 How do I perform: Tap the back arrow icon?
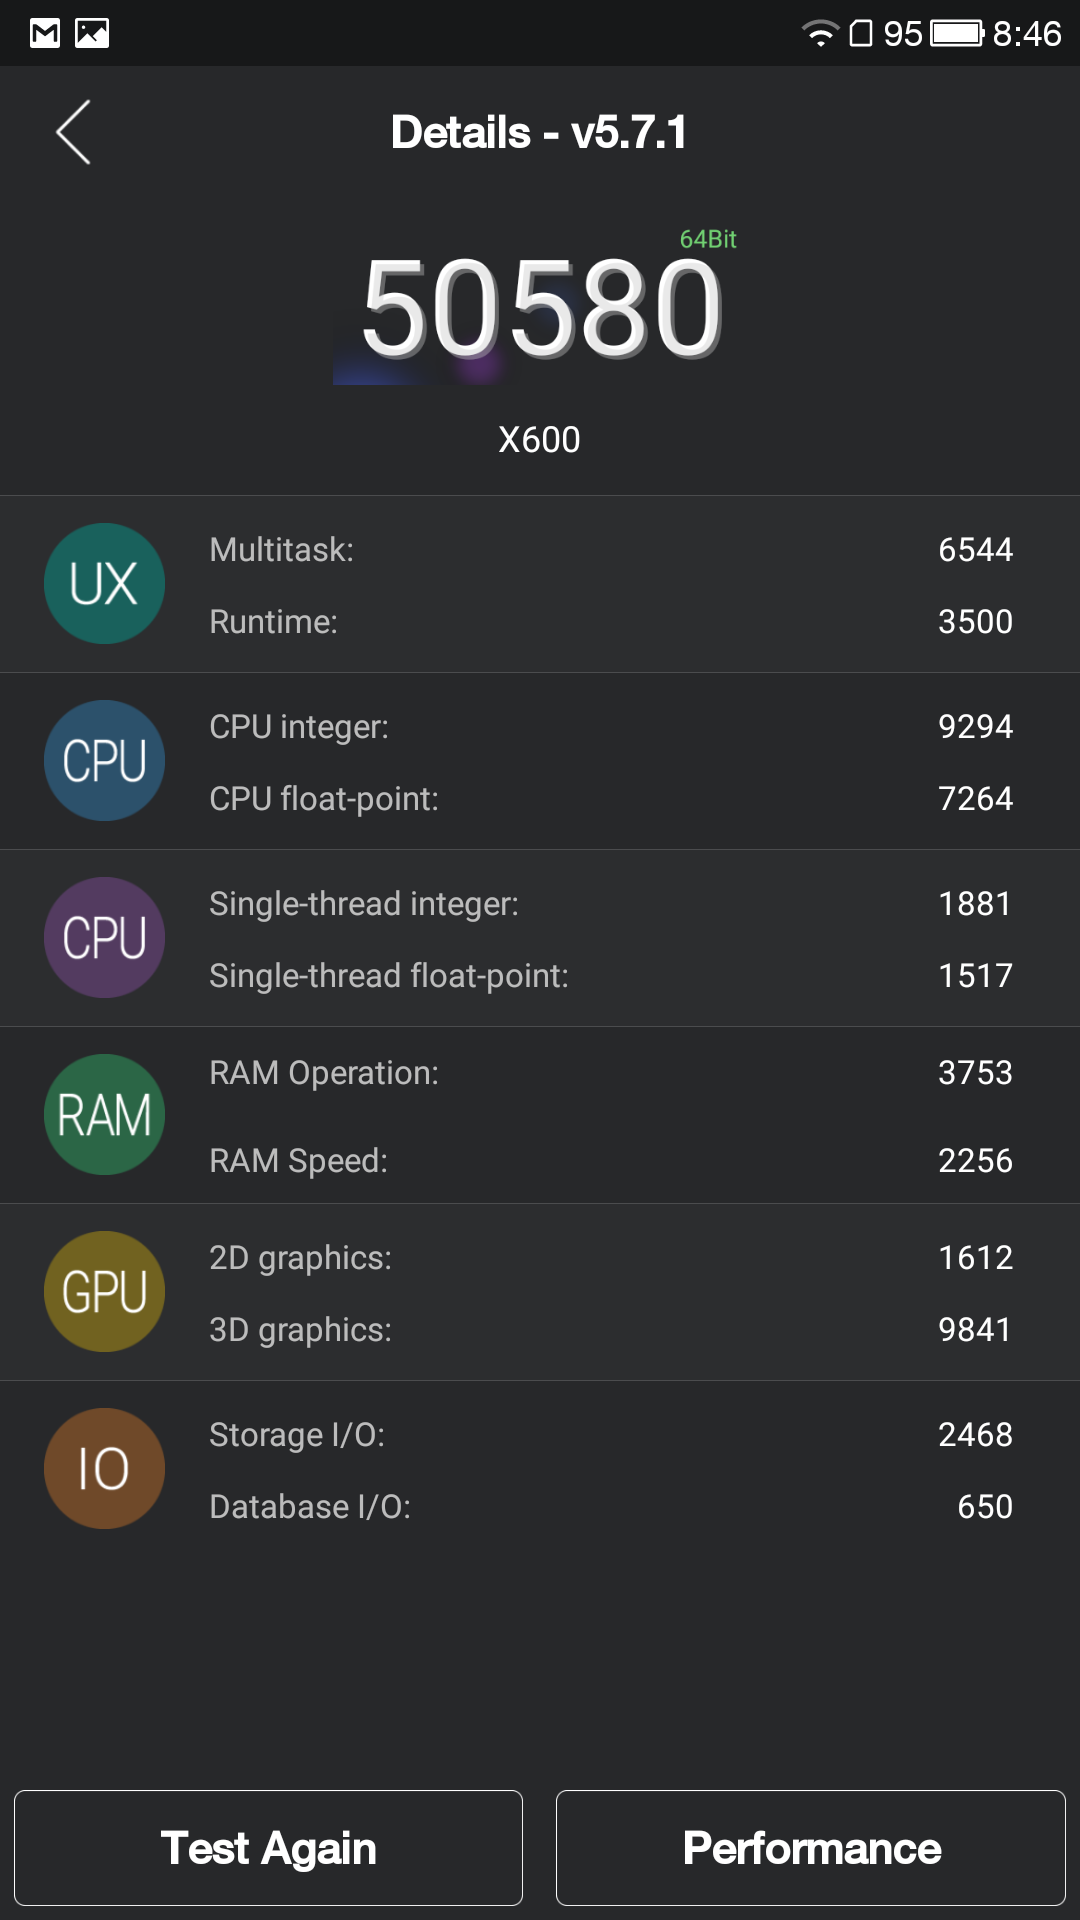click(x=73, y=132)
